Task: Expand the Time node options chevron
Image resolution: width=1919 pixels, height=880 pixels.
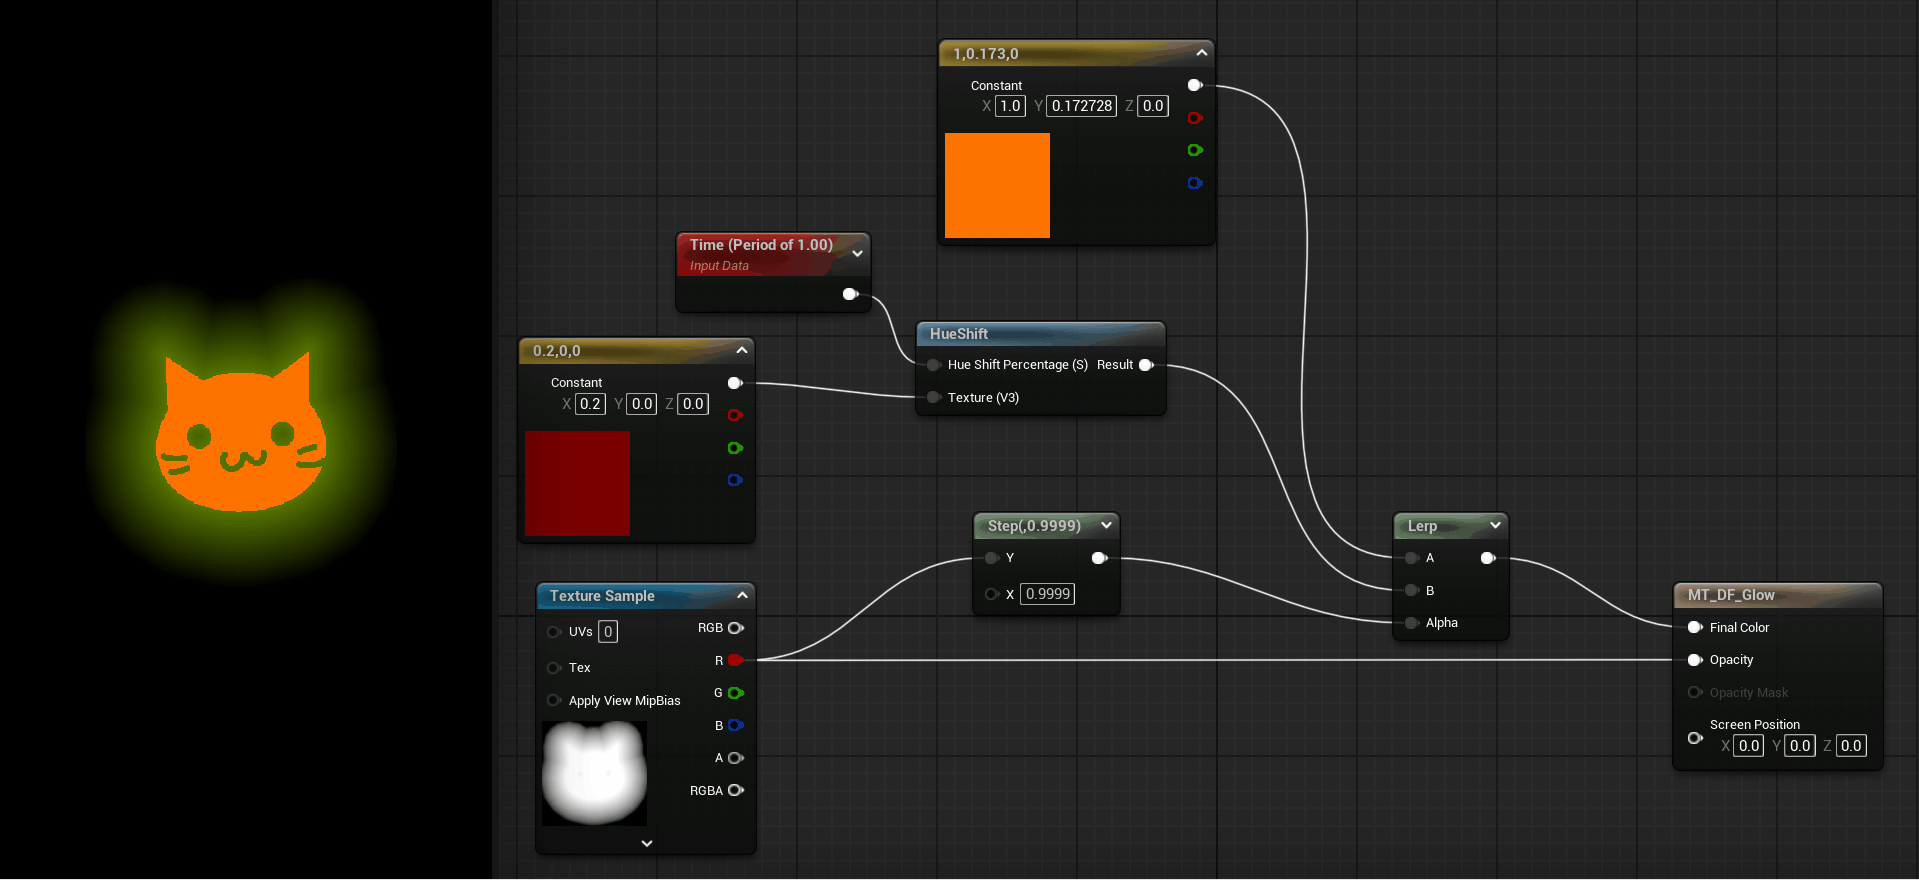Action: click(x=857, y=254)
